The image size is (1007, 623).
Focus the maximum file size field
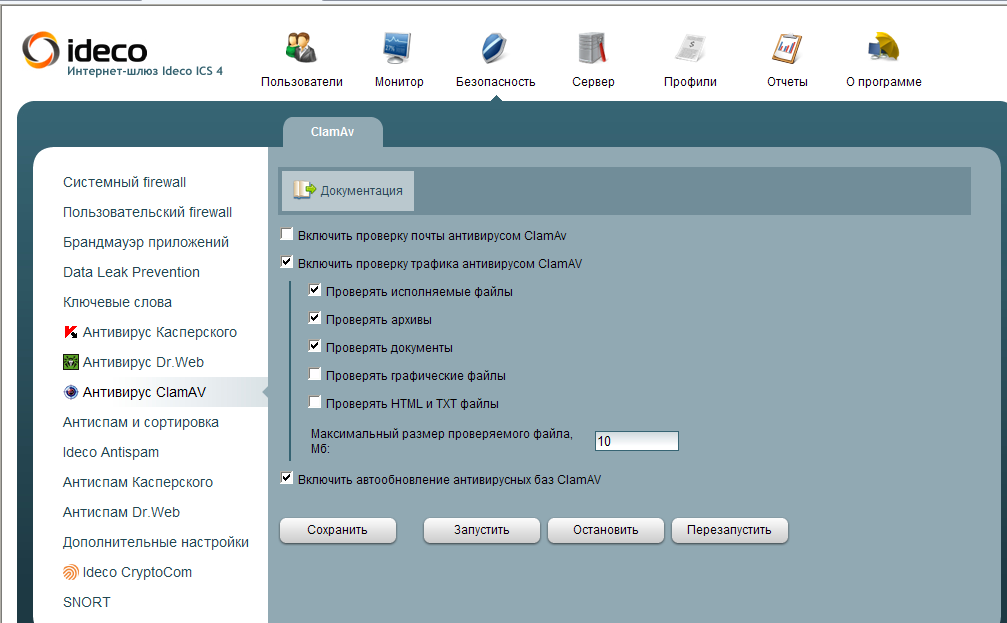coord(636,441)
